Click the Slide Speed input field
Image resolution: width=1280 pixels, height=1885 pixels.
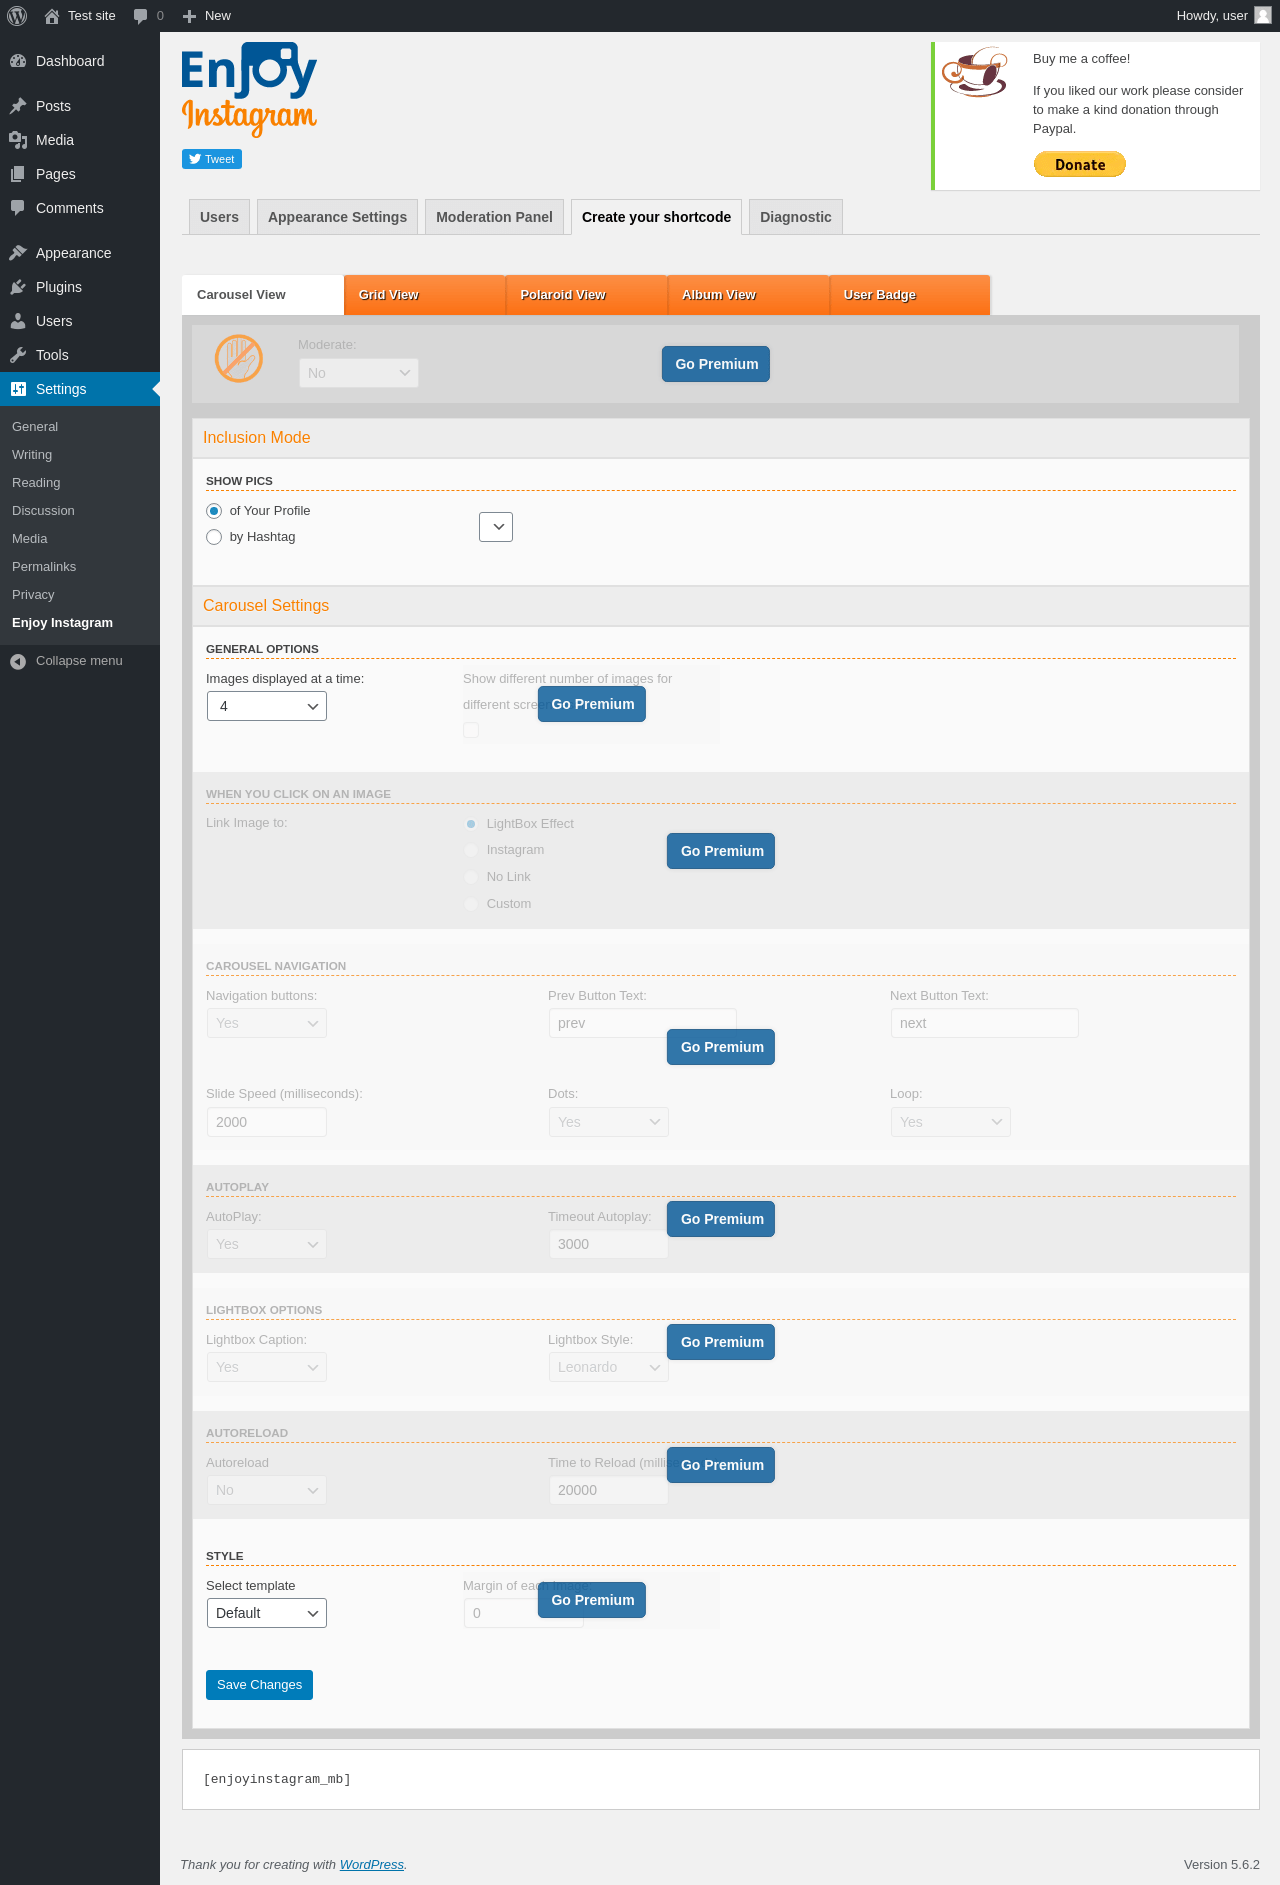pyautogui.click(x=267, y=1122)
